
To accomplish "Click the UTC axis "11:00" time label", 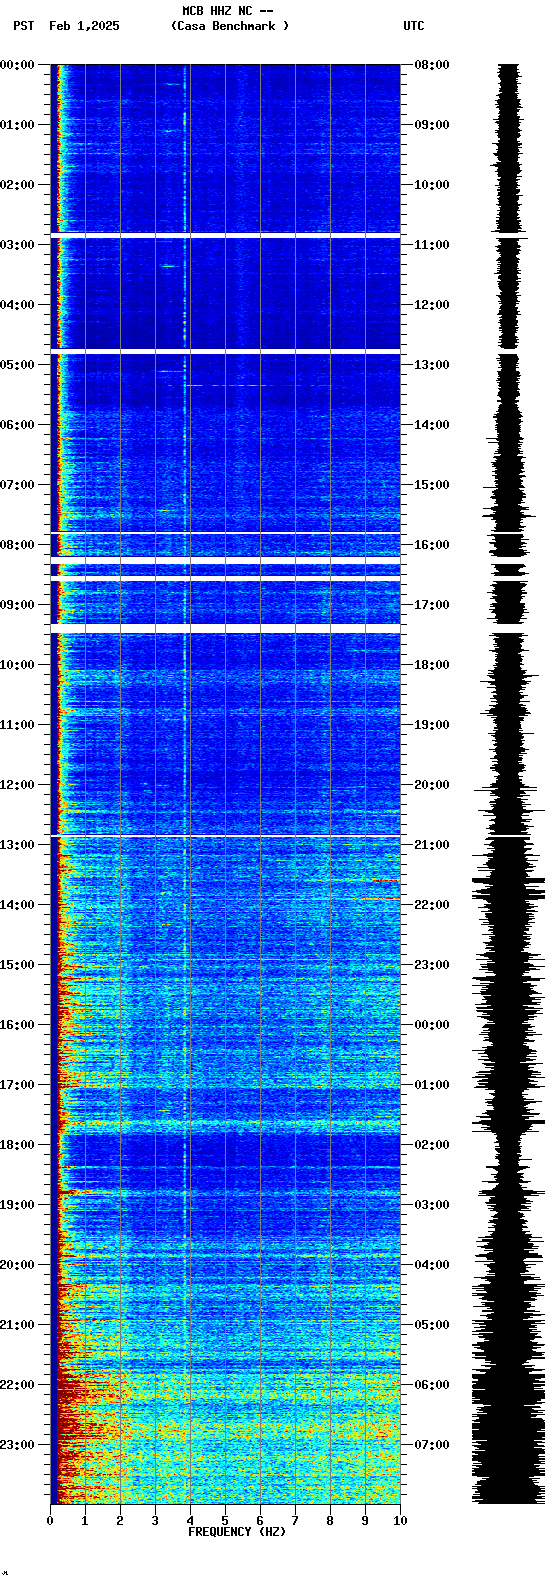I will pos(432,245).
